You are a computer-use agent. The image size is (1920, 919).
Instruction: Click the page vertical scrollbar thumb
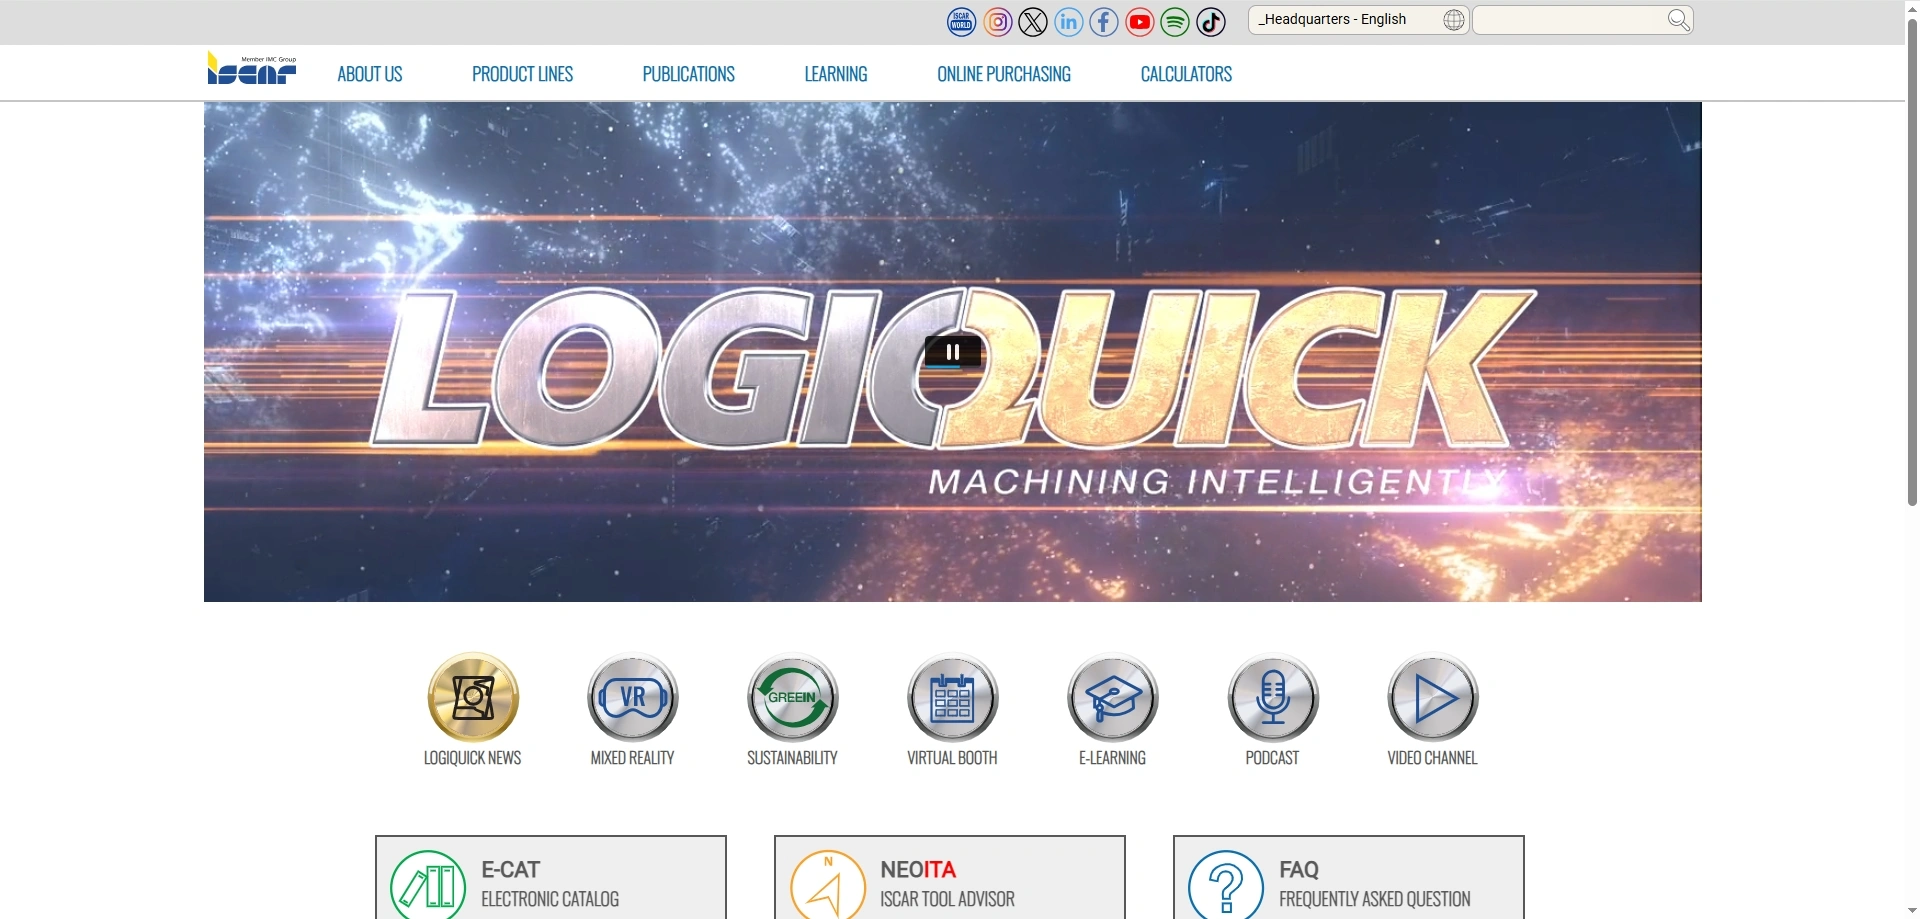[x=1912, y=262]
